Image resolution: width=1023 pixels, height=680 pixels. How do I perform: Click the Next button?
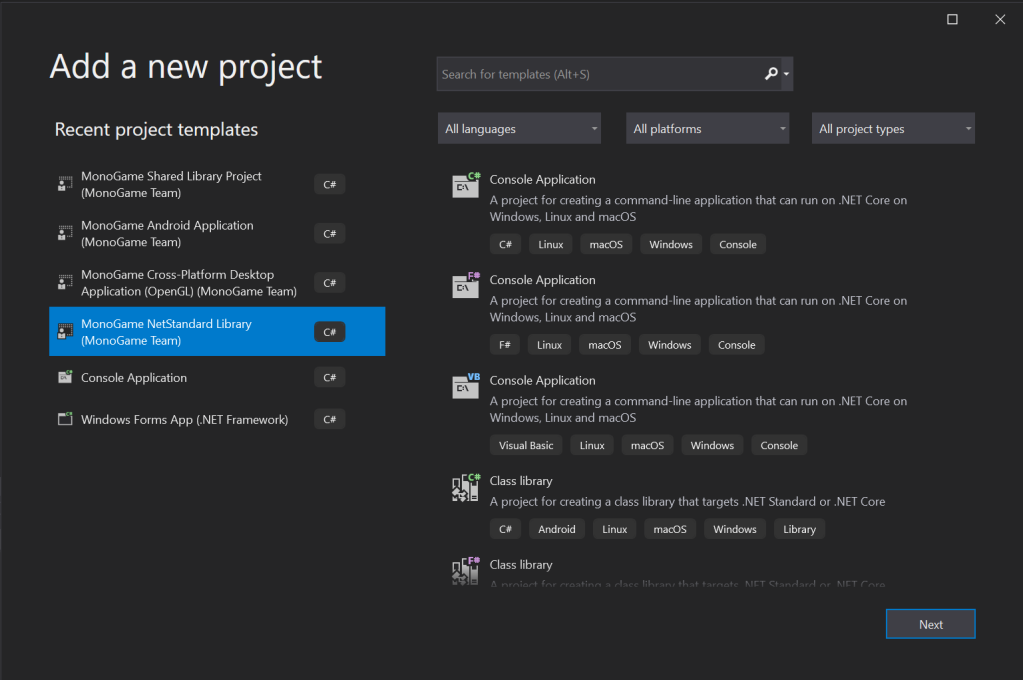tap(930, 625)
